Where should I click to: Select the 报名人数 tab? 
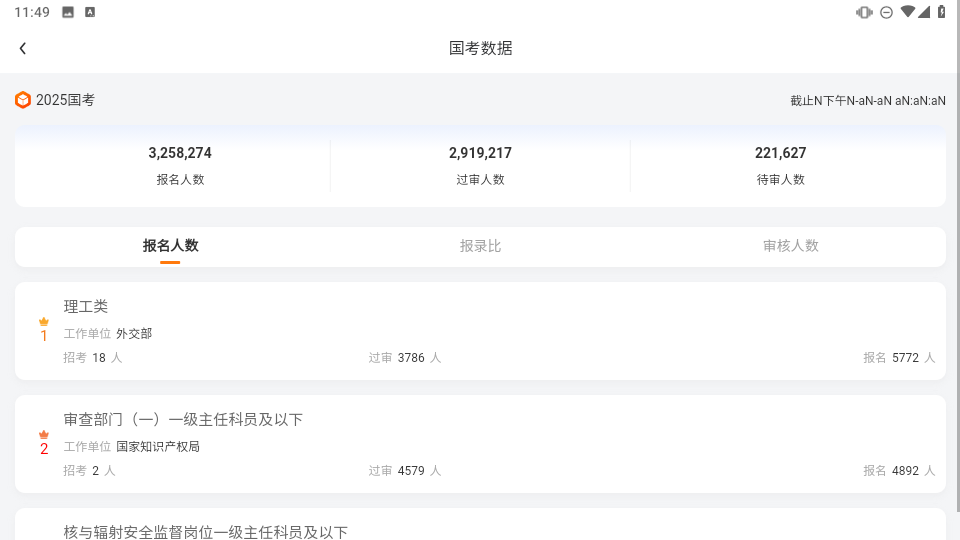170,246
